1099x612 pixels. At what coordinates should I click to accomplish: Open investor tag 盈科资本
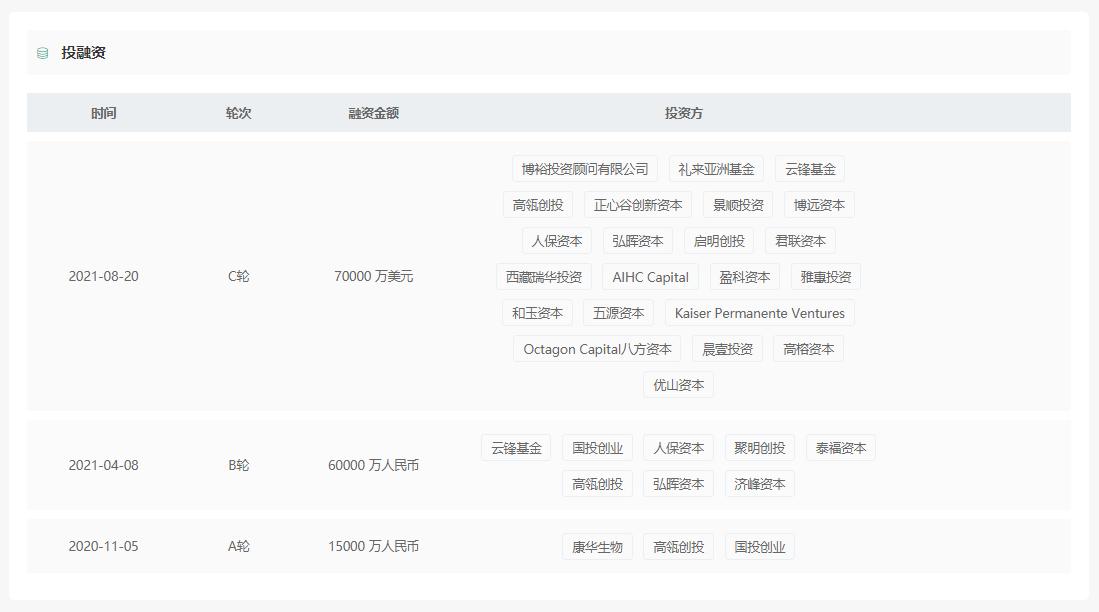coord(744,277)
